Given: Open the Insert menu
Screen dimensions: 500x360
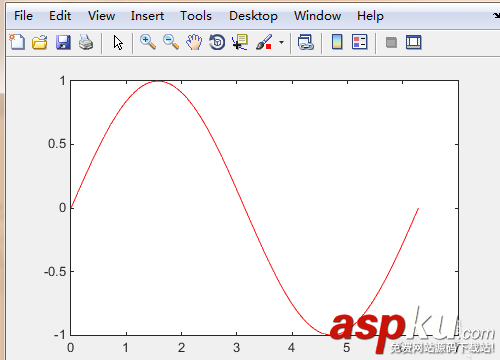Looking at the screenshot, I should 147,16.
